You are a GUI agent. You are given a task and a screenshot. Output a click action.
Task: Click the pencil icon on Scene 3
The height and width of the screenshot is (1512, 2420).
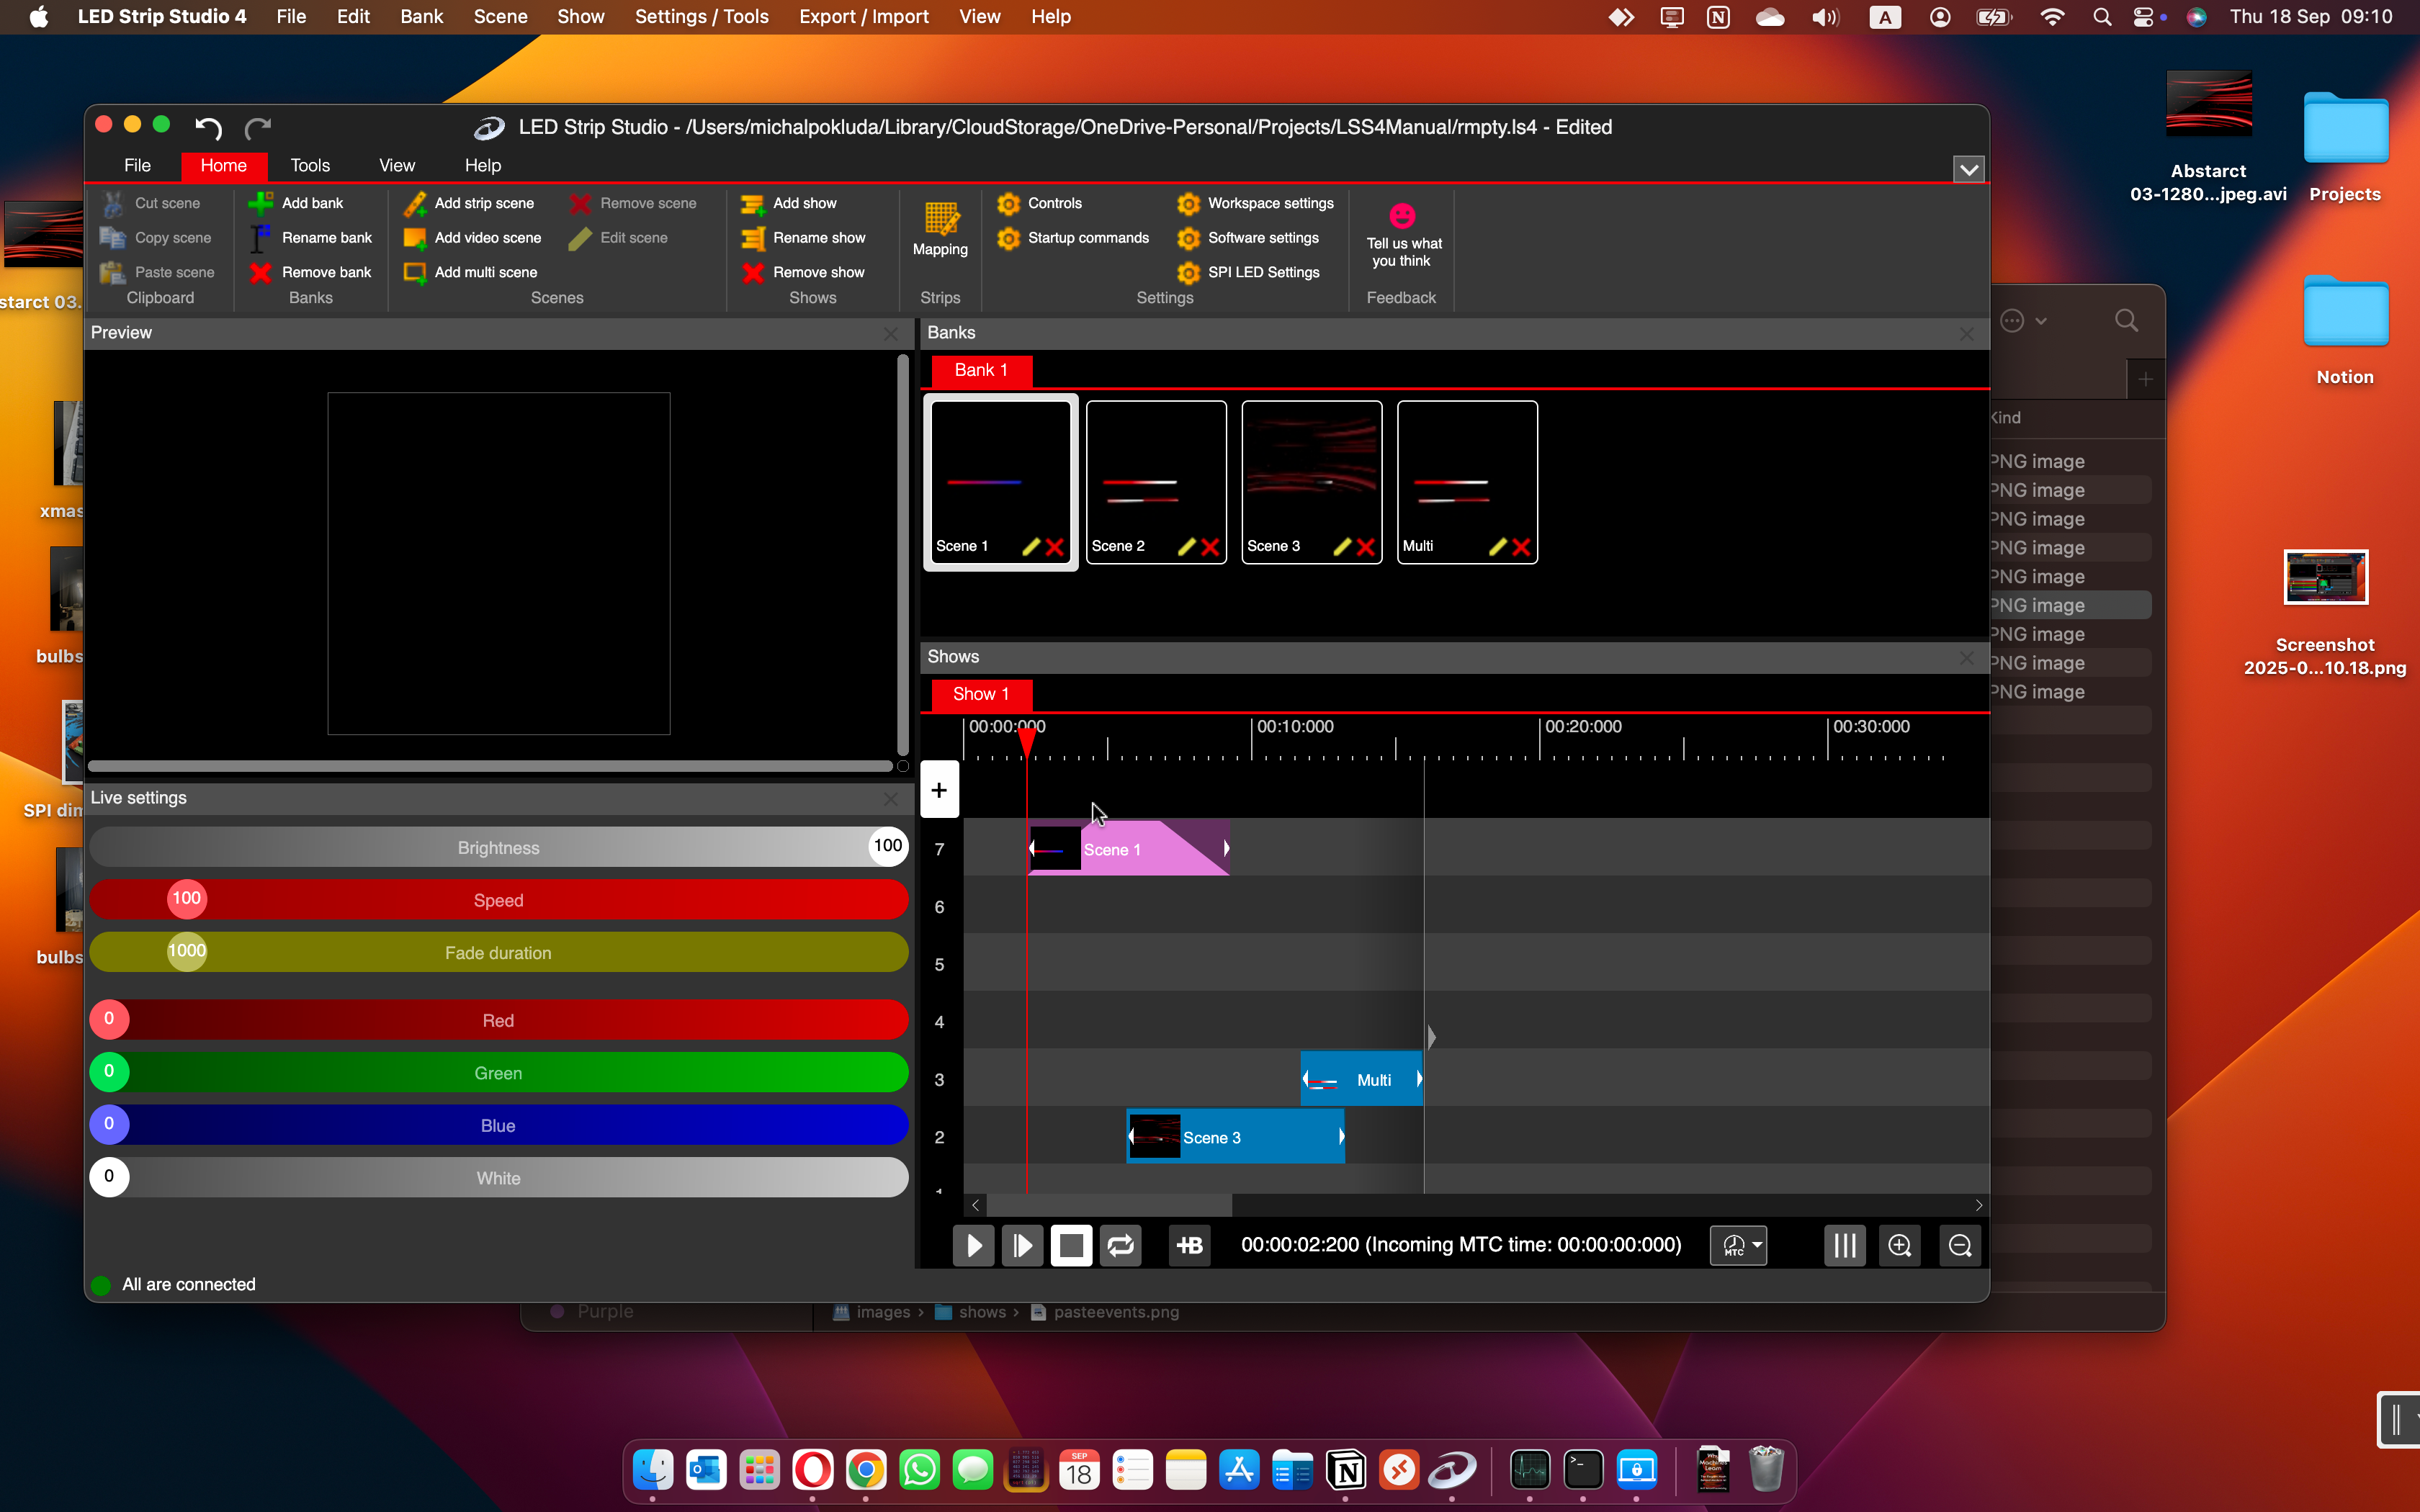pos(1342,546)
